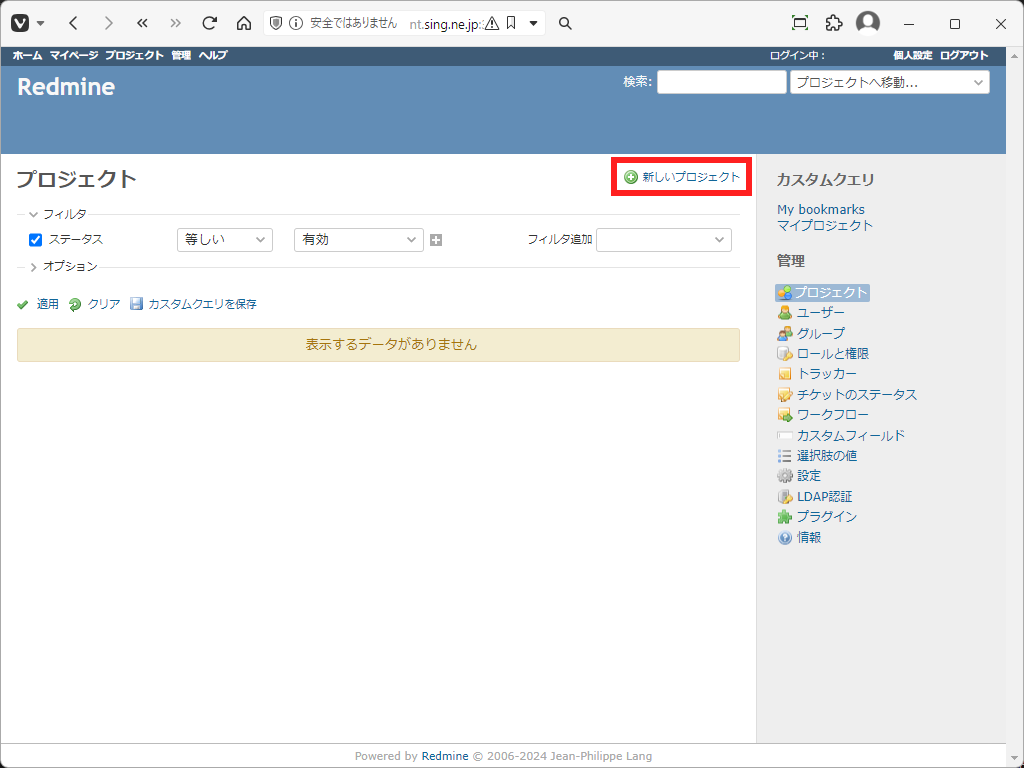Click the browser search magnifier icon
Screen dimensions: 1024x768
click(x=566, y=24)
